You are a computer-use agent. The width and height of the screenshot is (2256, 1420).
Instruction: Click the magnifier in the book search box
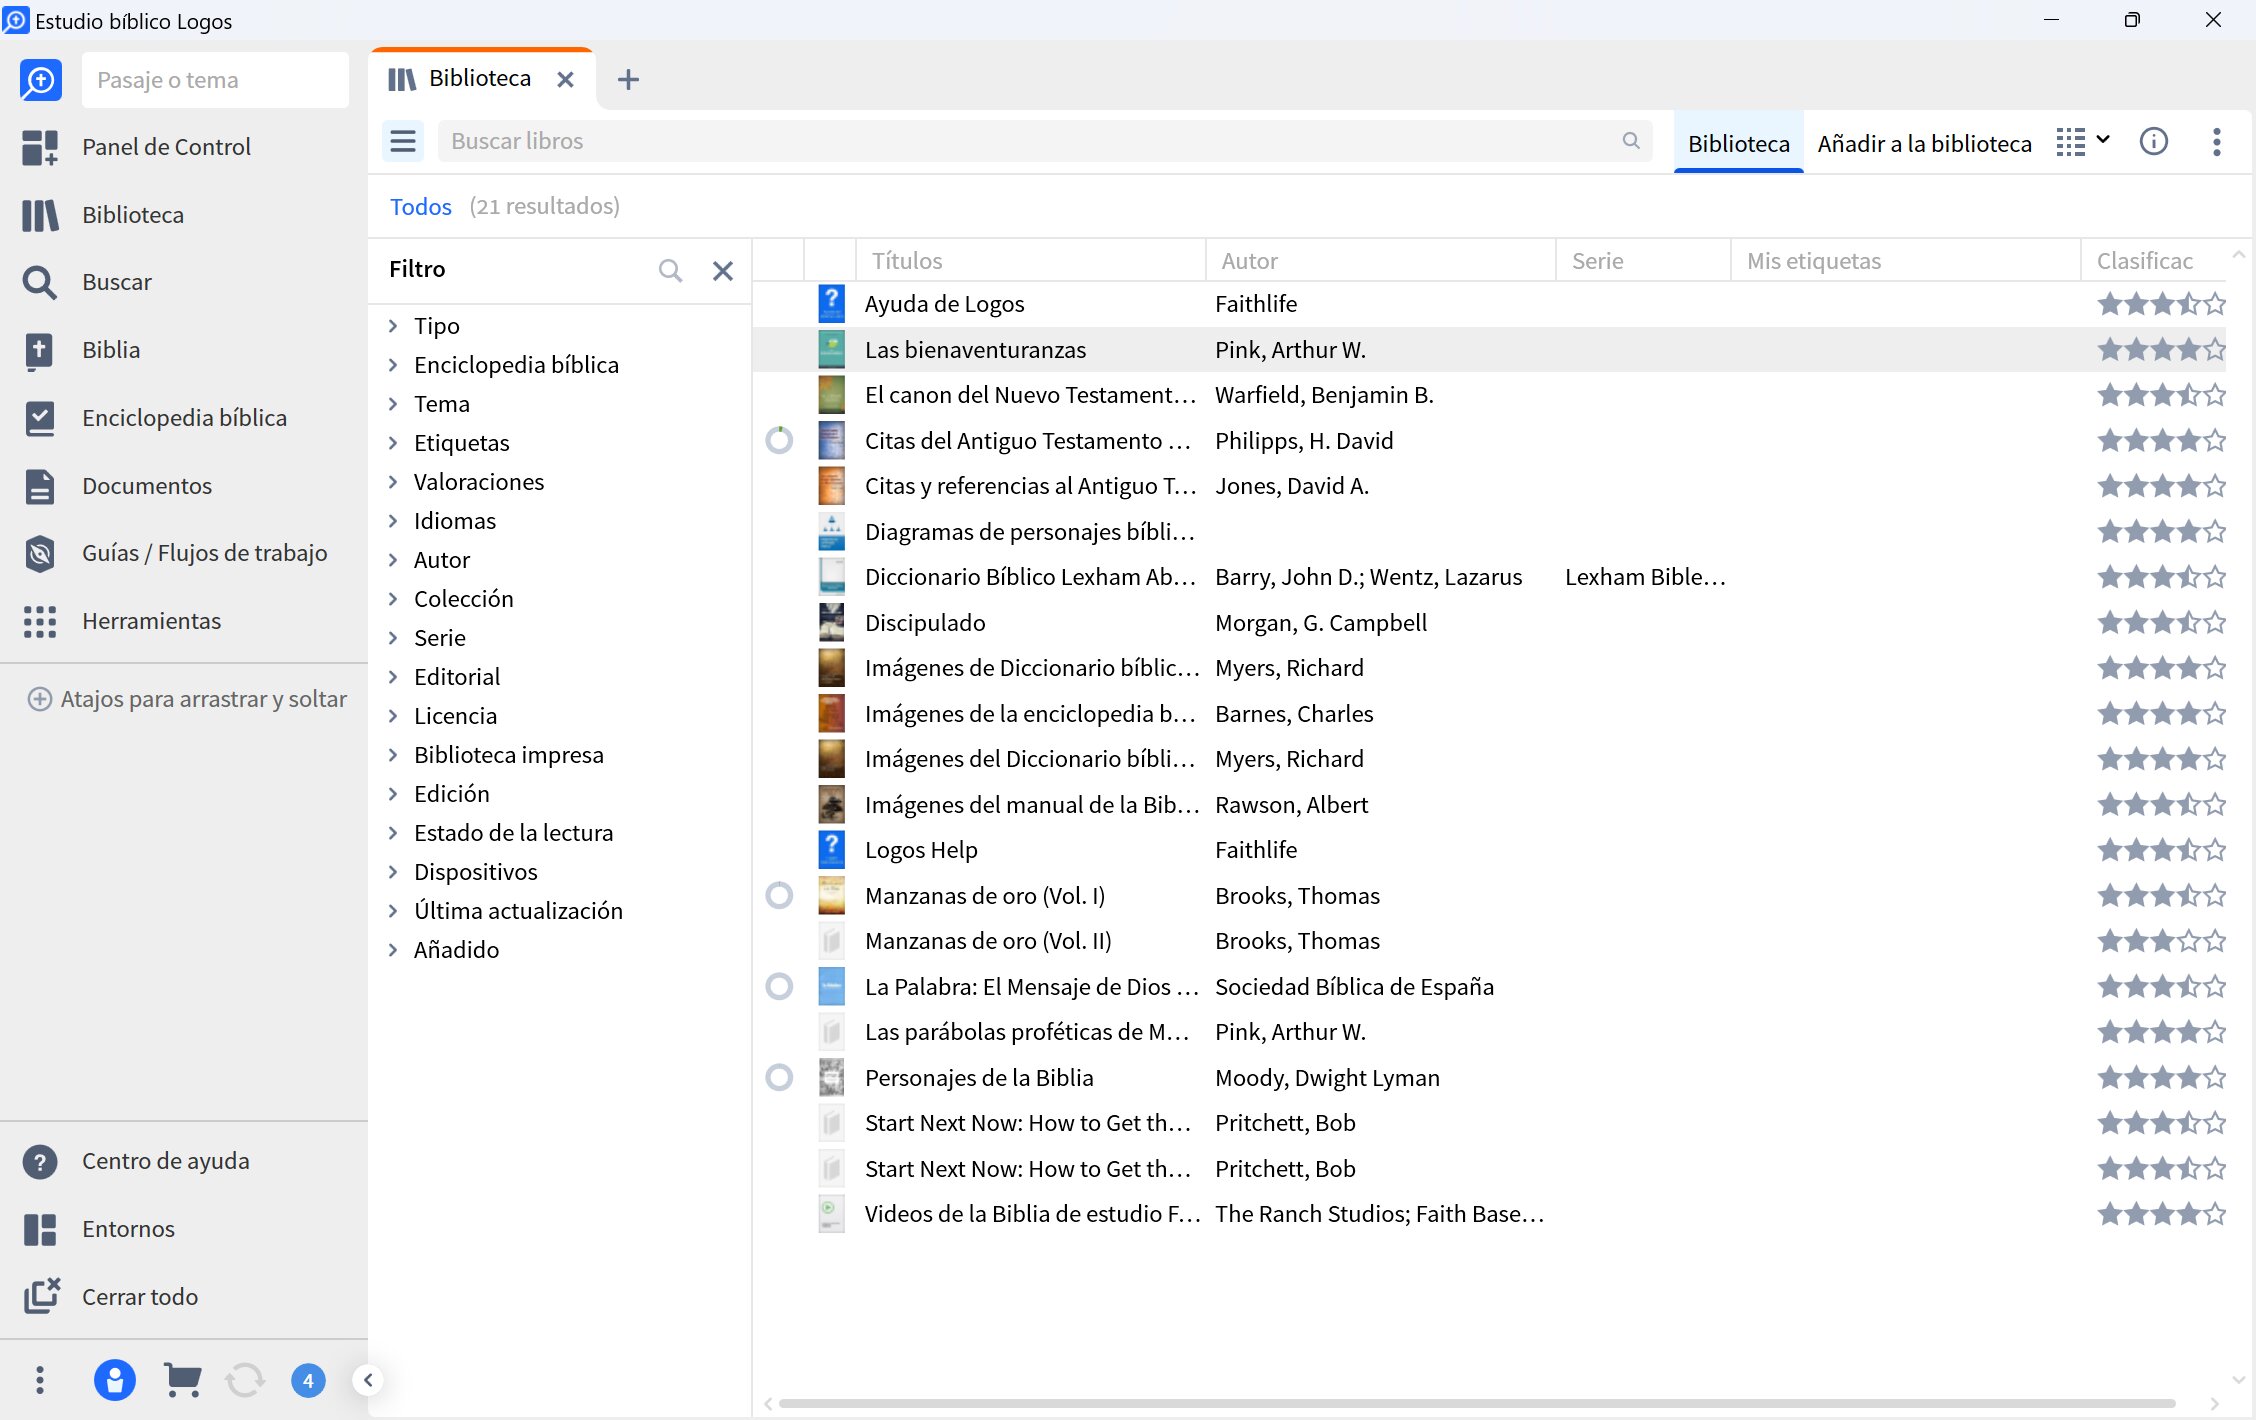pyautogui.click(x=1631, y=141)
